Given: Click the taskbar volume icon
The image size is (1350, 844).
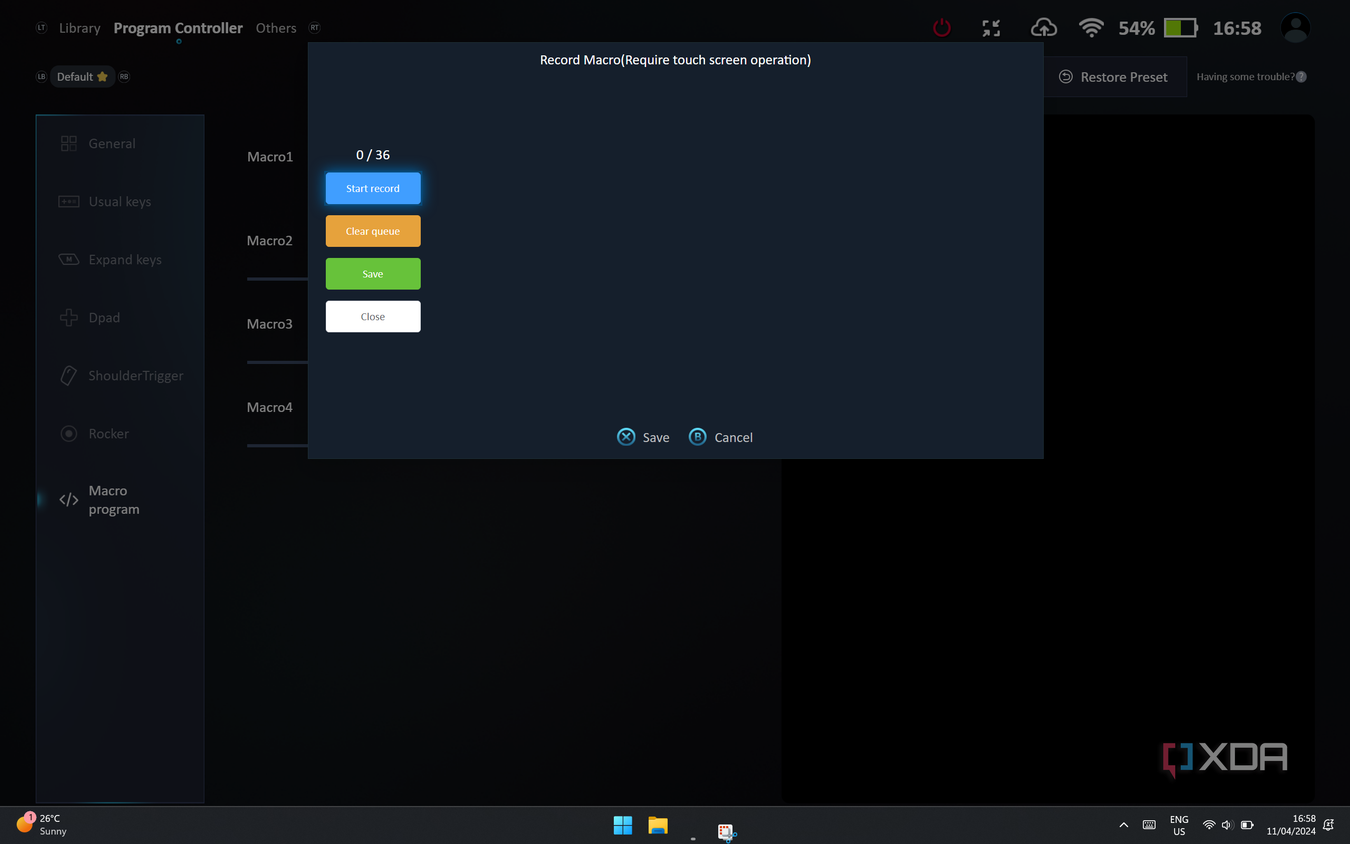Looking at the screenshot, I should coord(1227,825).
